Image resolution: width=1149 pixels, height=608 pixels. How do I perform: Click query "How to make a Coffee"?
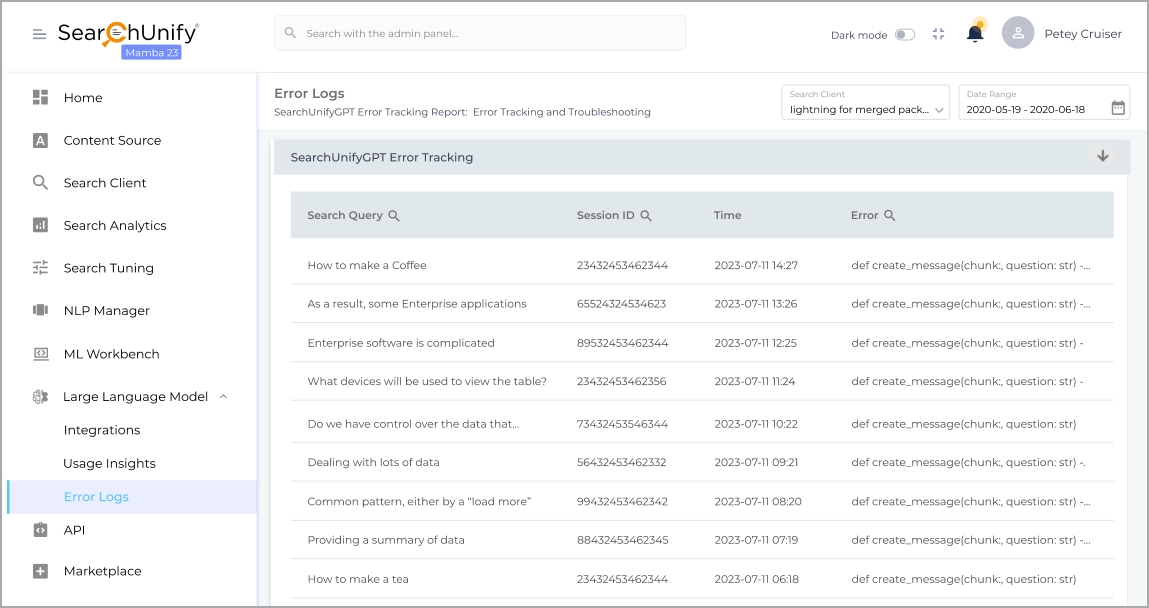[367, 265]
